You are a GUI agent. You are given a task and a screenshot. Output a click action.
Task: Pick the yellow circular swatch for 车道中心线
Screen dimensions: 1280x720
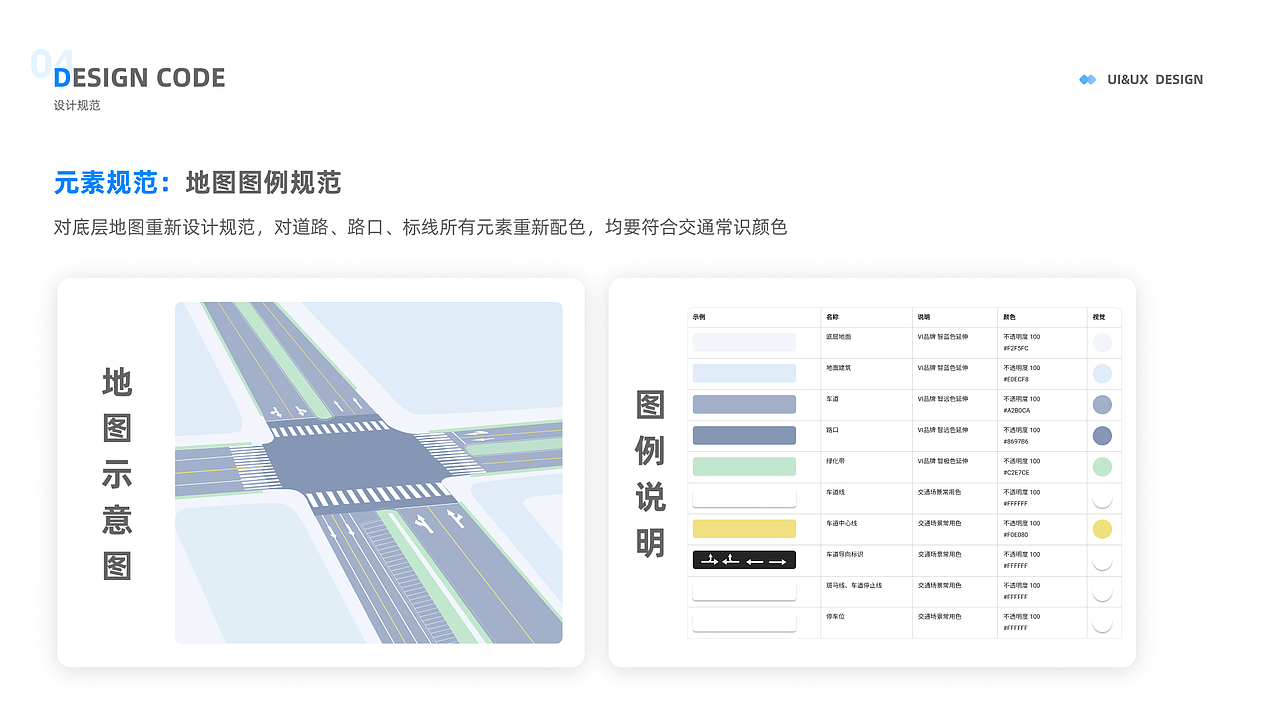[1102, 529]
